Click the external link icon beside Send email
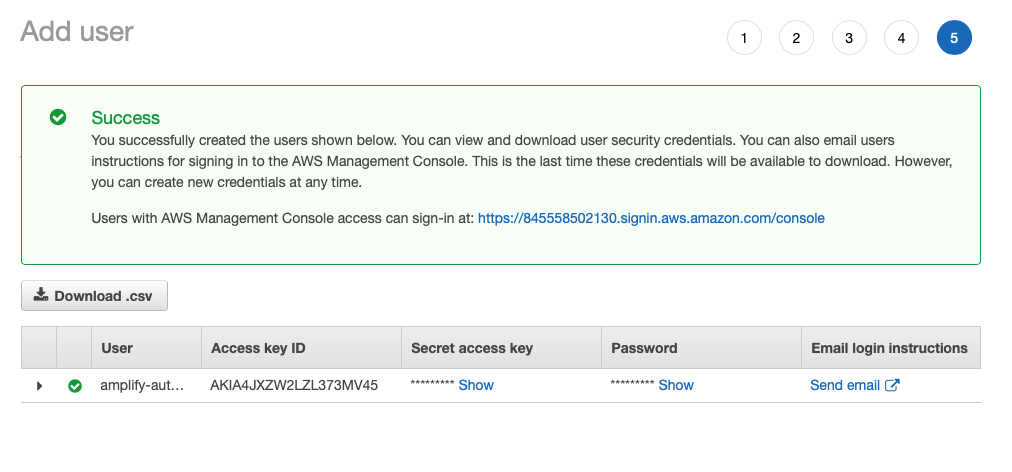1012x472 pixels. (893, 385)
